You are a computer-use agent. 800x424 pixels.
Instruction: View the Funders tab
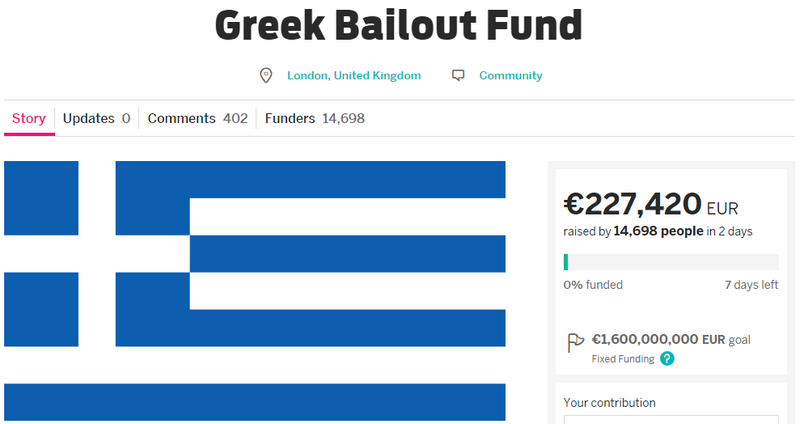[314, 118]
